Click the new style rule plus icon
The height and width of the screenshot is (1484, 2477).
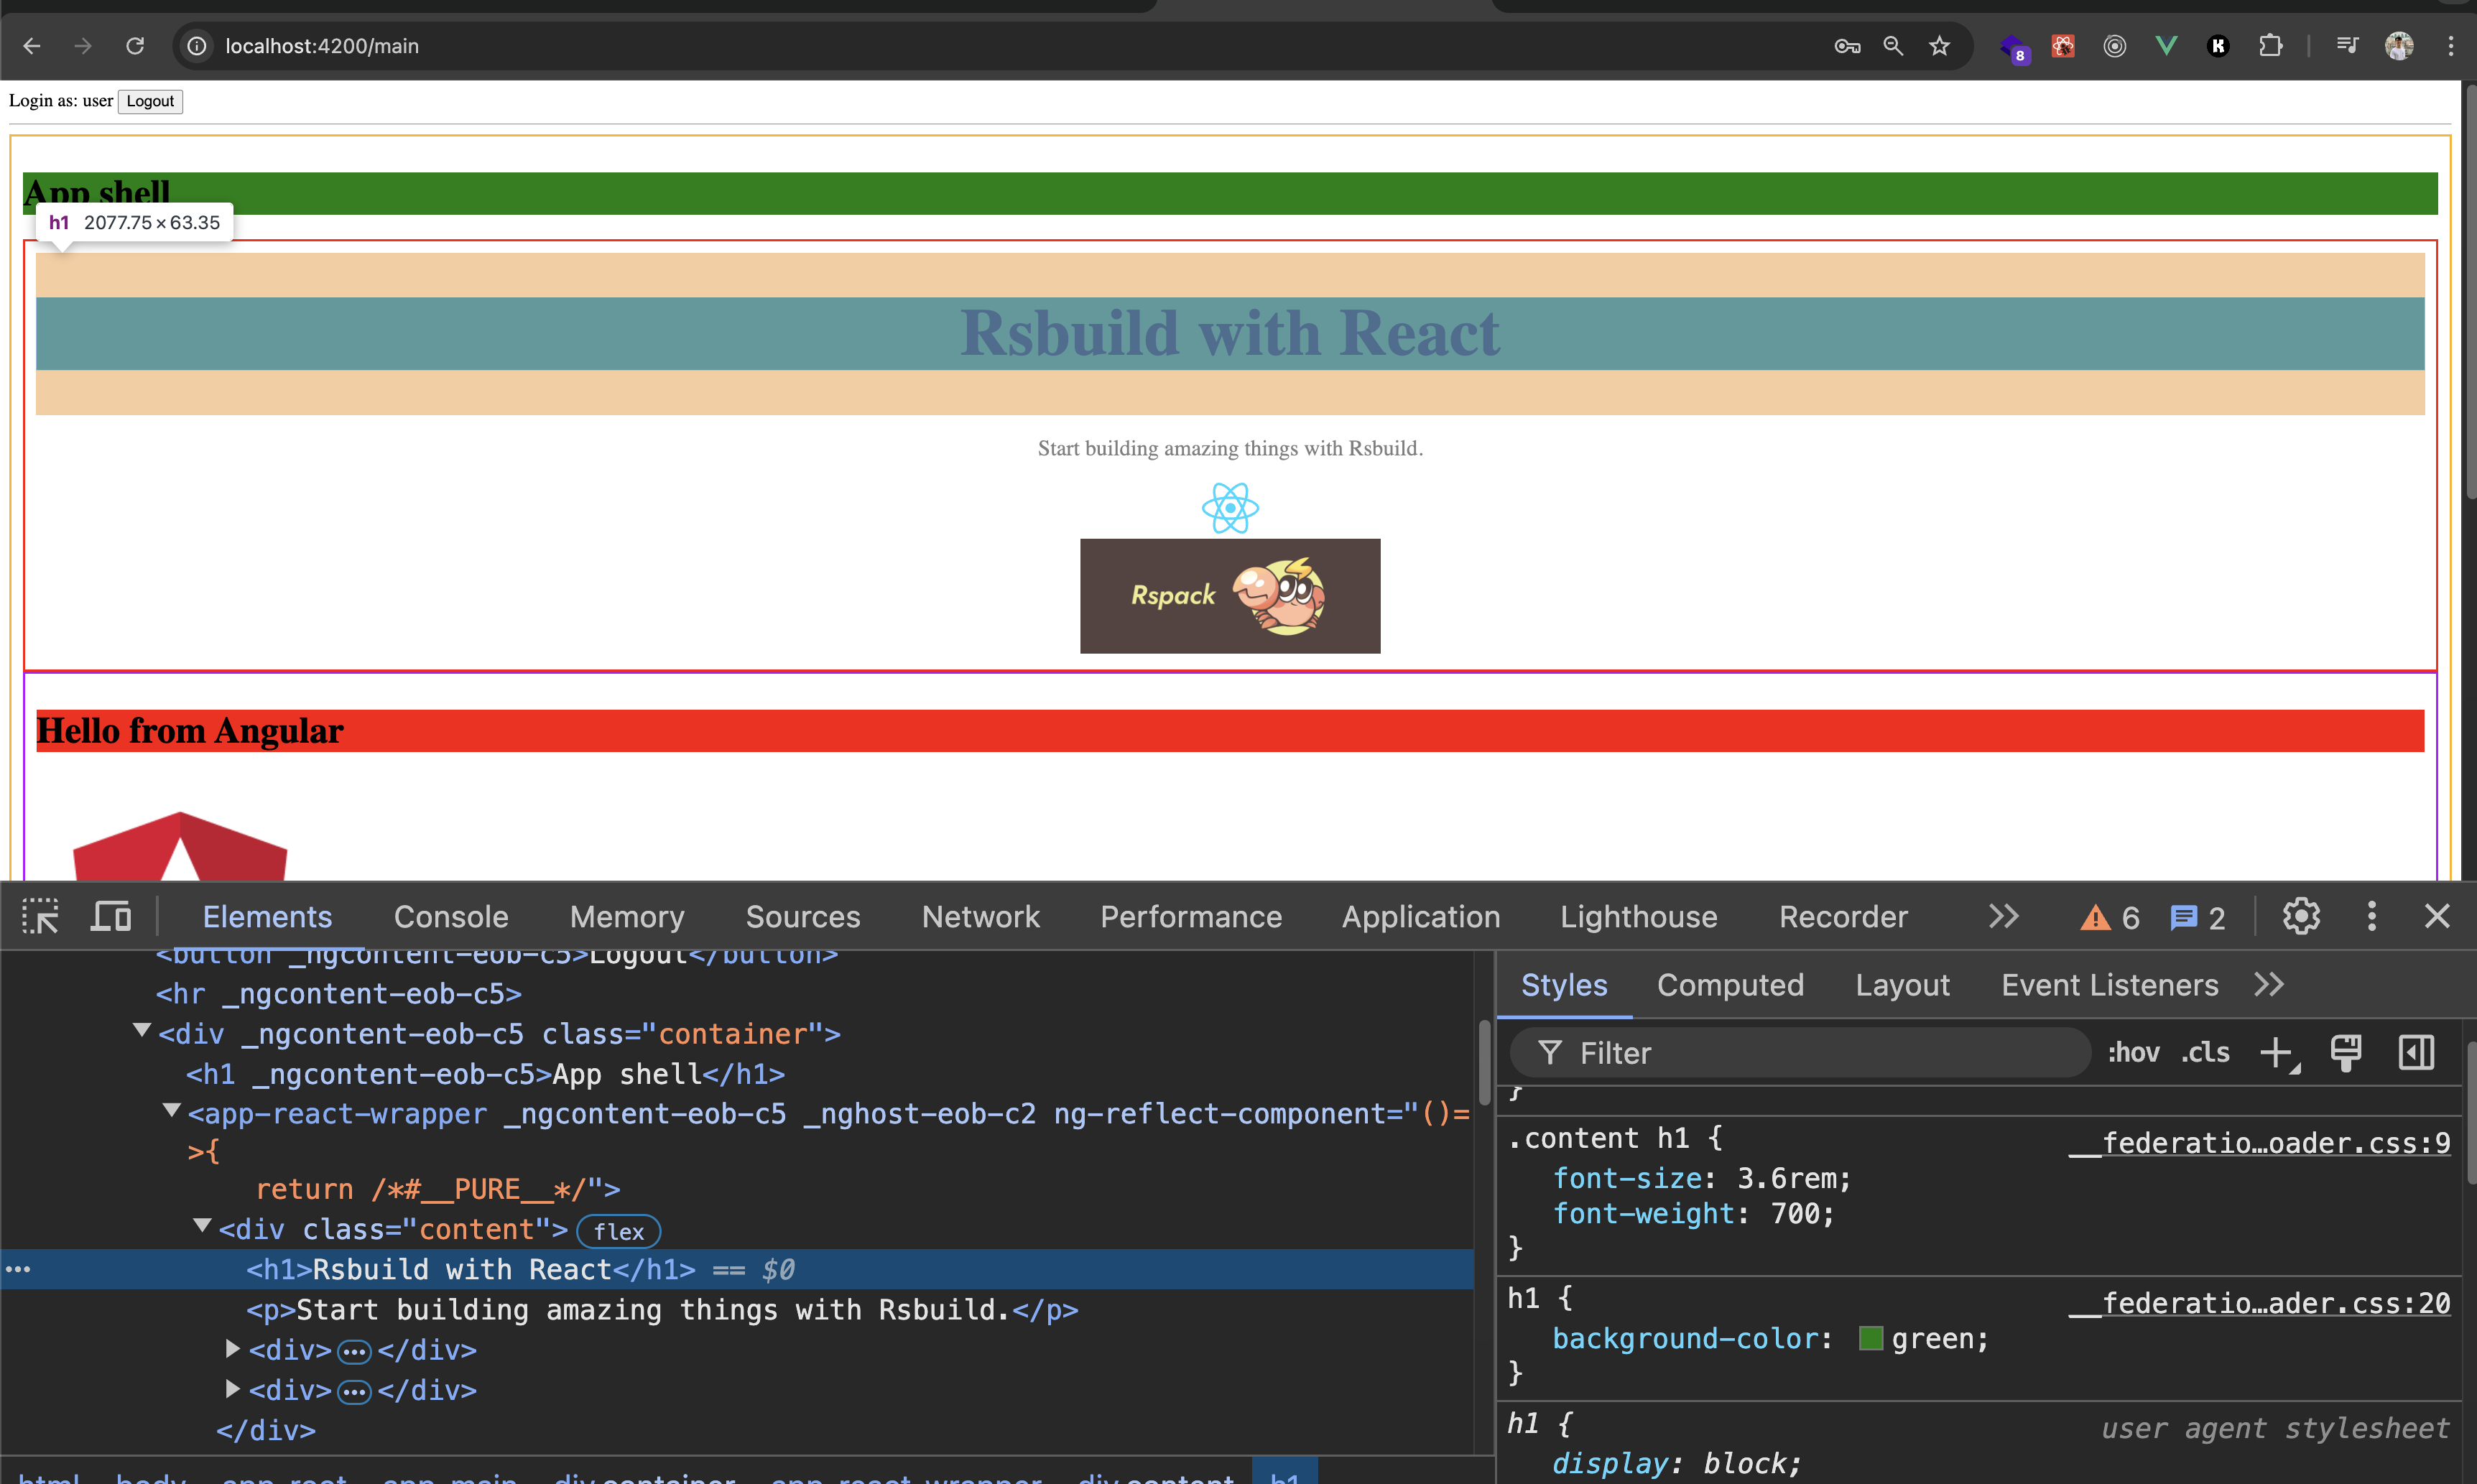point(2277,1052)
